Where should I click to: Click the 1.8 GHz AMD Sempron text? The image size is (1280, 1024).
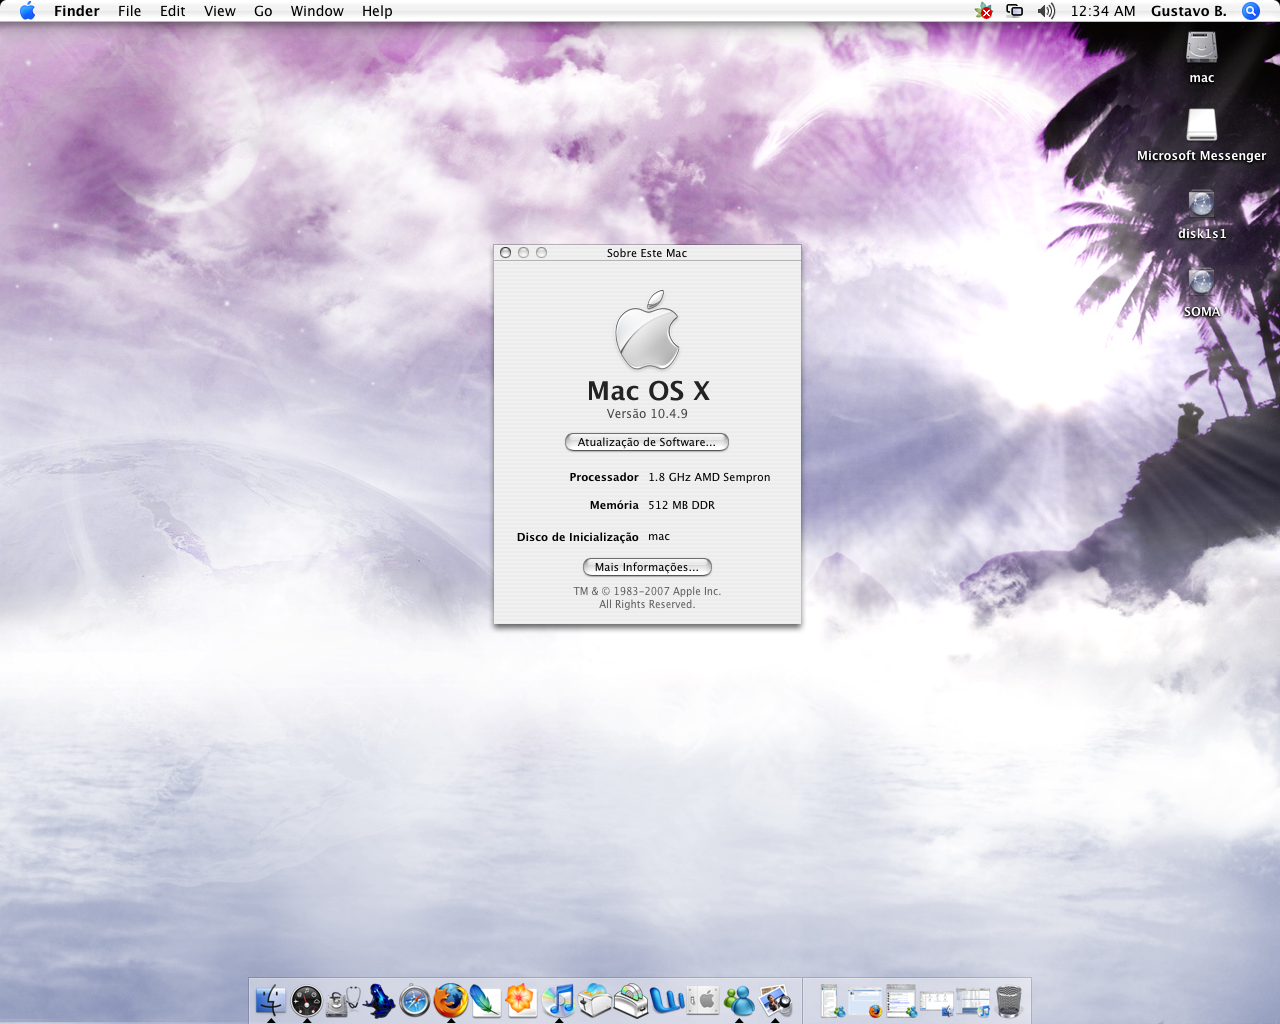pyautogui.click(x=709, y=477)
